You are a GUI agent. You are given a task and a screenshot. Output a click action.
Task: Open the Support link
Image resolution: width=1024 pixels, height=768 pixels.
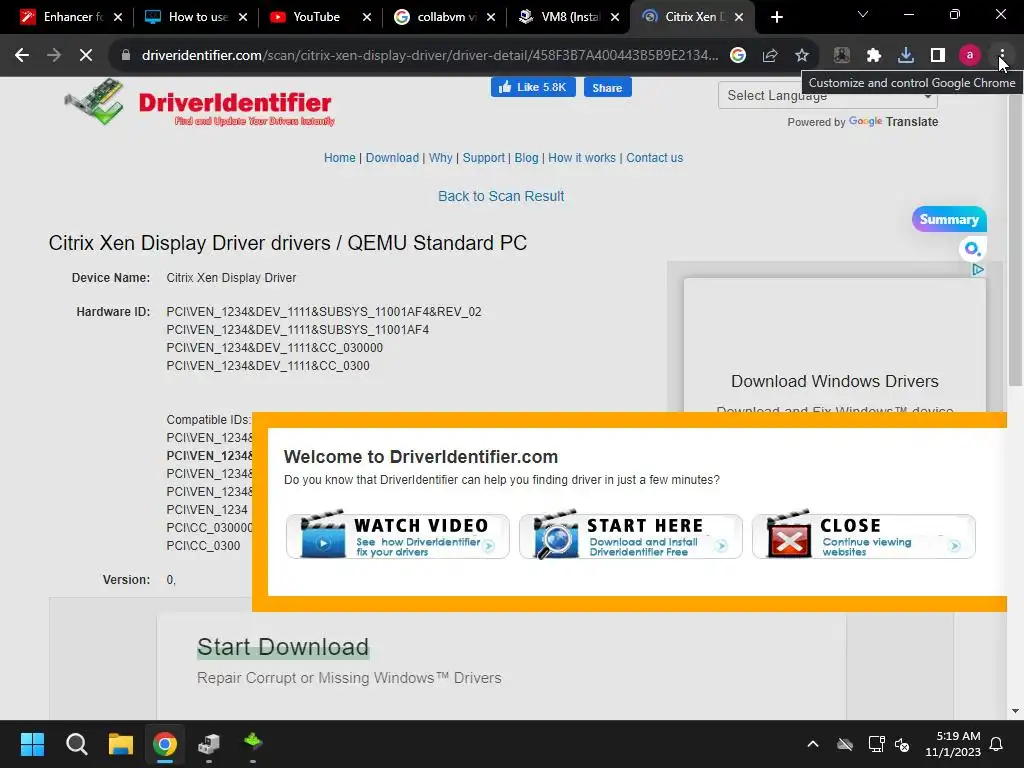[x=483, y=158]
